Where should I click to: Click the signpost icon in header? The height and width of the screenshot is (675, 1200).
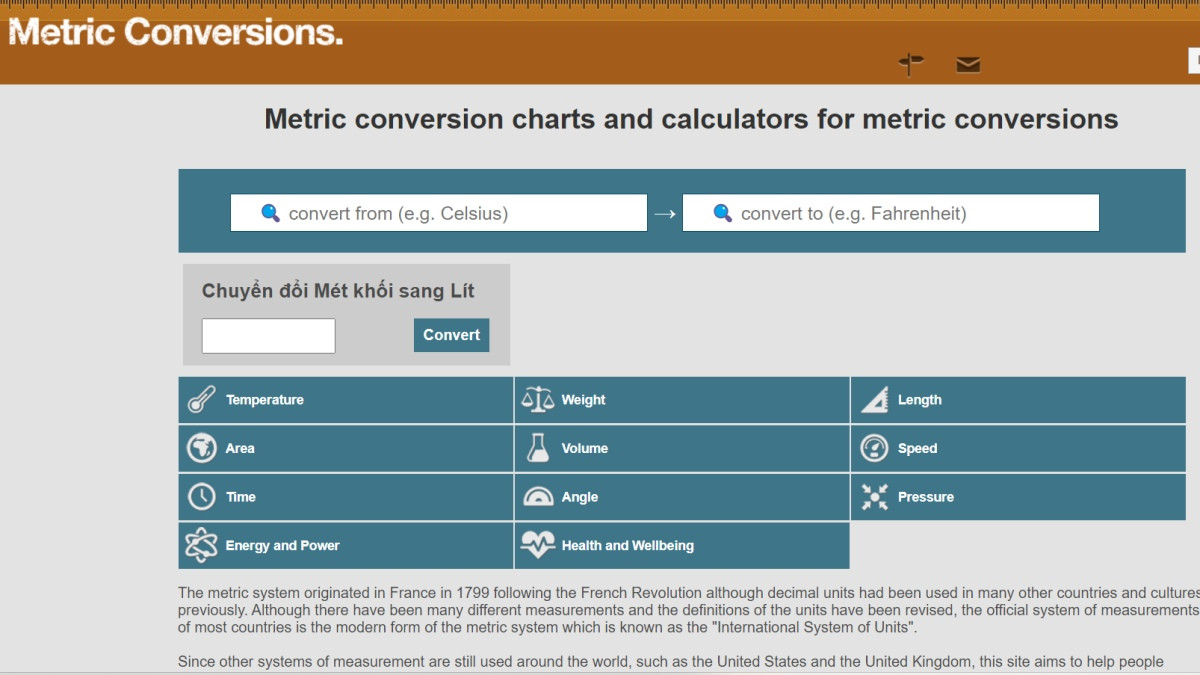point(910,65)
